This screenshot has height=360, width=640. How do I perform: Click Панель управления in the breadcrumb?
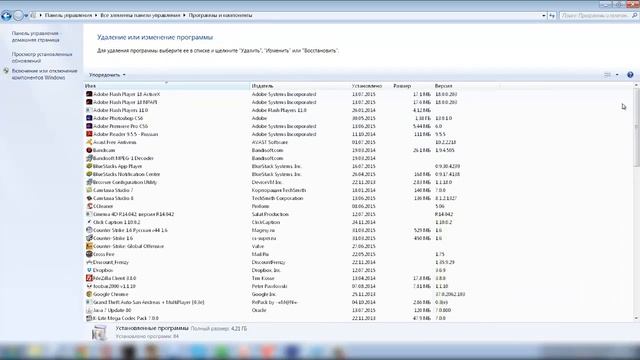(68, 16)
